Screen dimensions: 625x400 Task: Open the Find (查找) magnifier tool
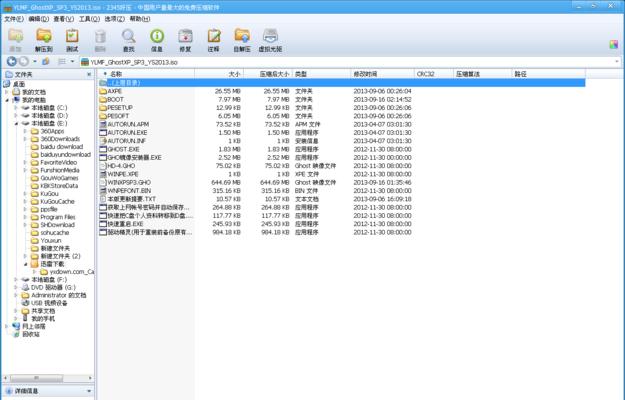[128, 40]
